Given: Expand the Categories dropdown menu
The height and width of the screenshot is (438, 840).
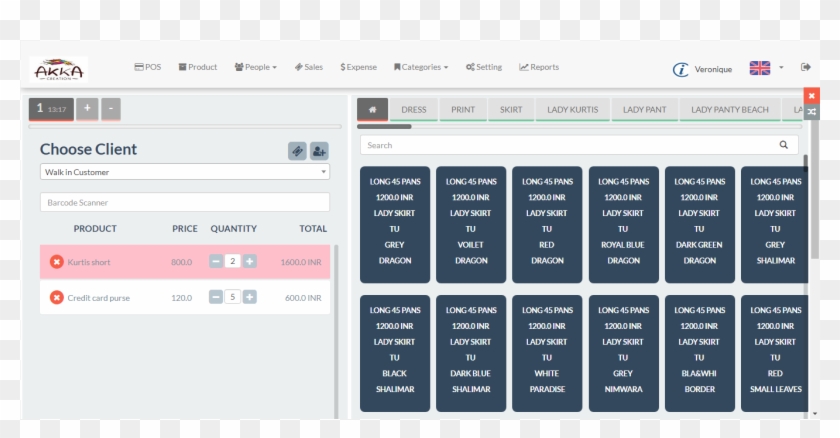Looking at the screenshot, I should 421,67.
